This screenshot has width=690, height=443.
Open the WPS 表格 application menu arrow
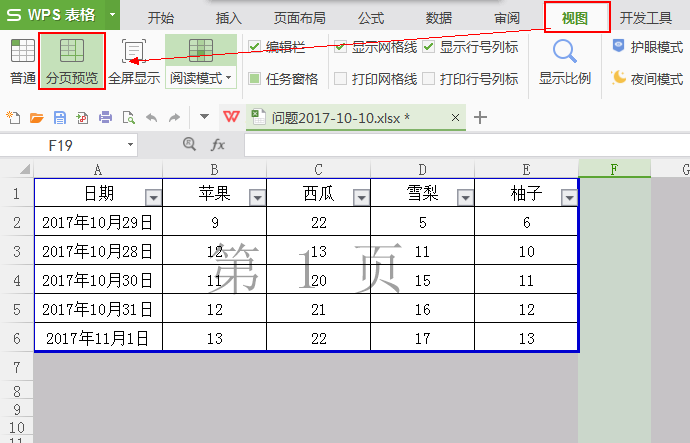click(113, 15)
